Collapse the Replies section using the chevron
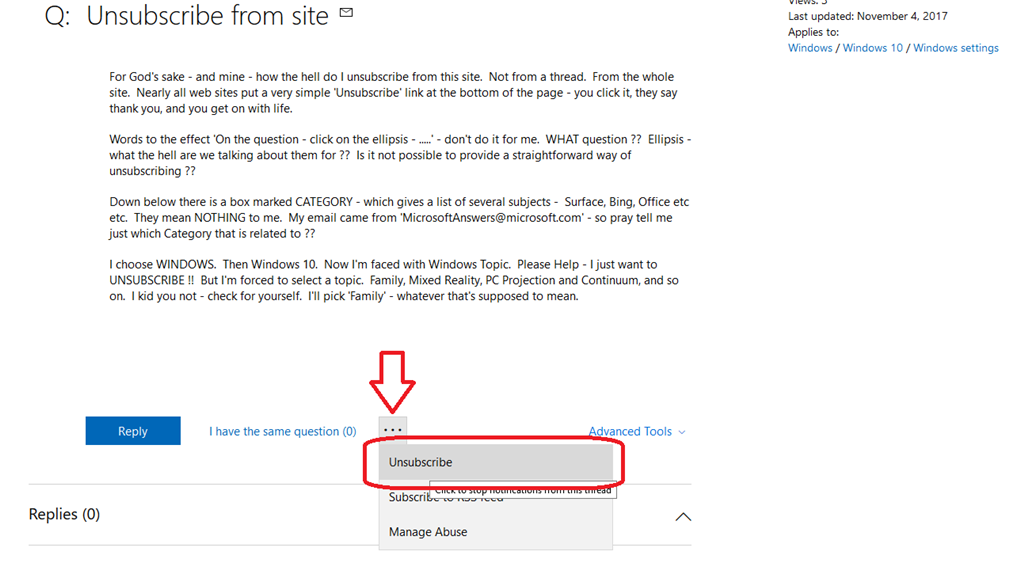This screenshot has height=585, width=1024. pyautogui.click(x=683, y=517)
